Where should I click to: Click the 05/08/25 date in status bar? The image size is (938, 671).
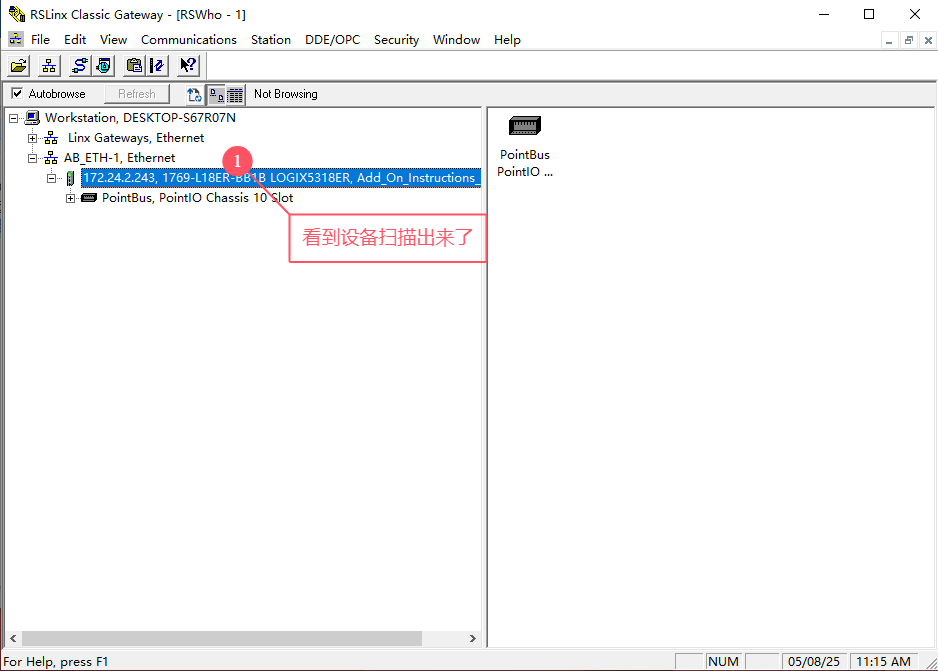[814, 661]
